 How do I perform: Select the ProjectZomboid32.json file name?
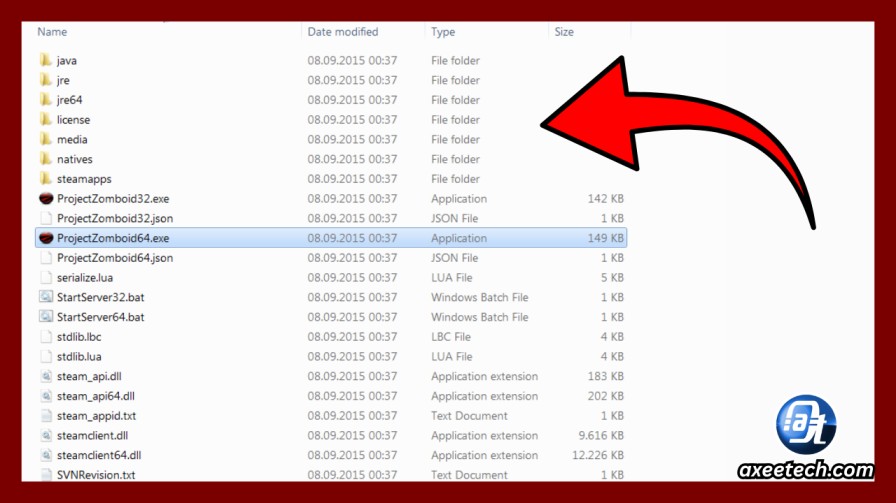tap(115, 218)
